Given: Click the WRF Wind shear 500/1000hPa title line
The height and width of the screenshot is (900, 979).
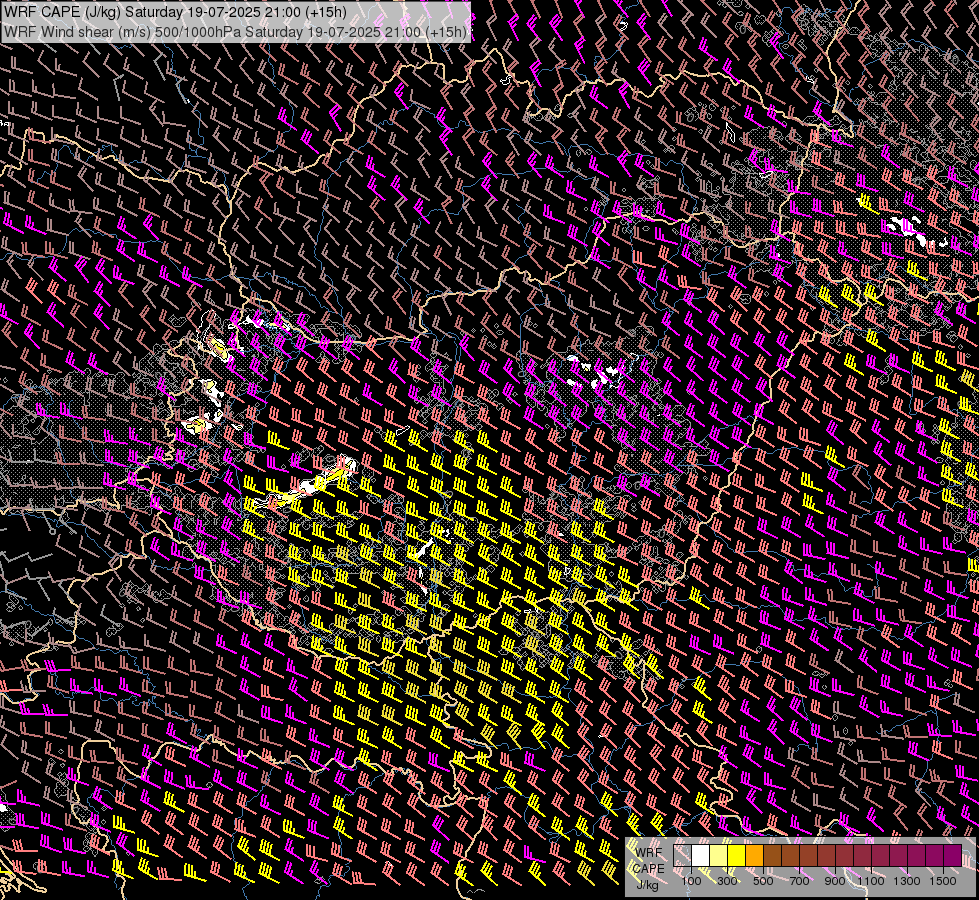Looking at the screenshot, I should (x=235, y=32).
